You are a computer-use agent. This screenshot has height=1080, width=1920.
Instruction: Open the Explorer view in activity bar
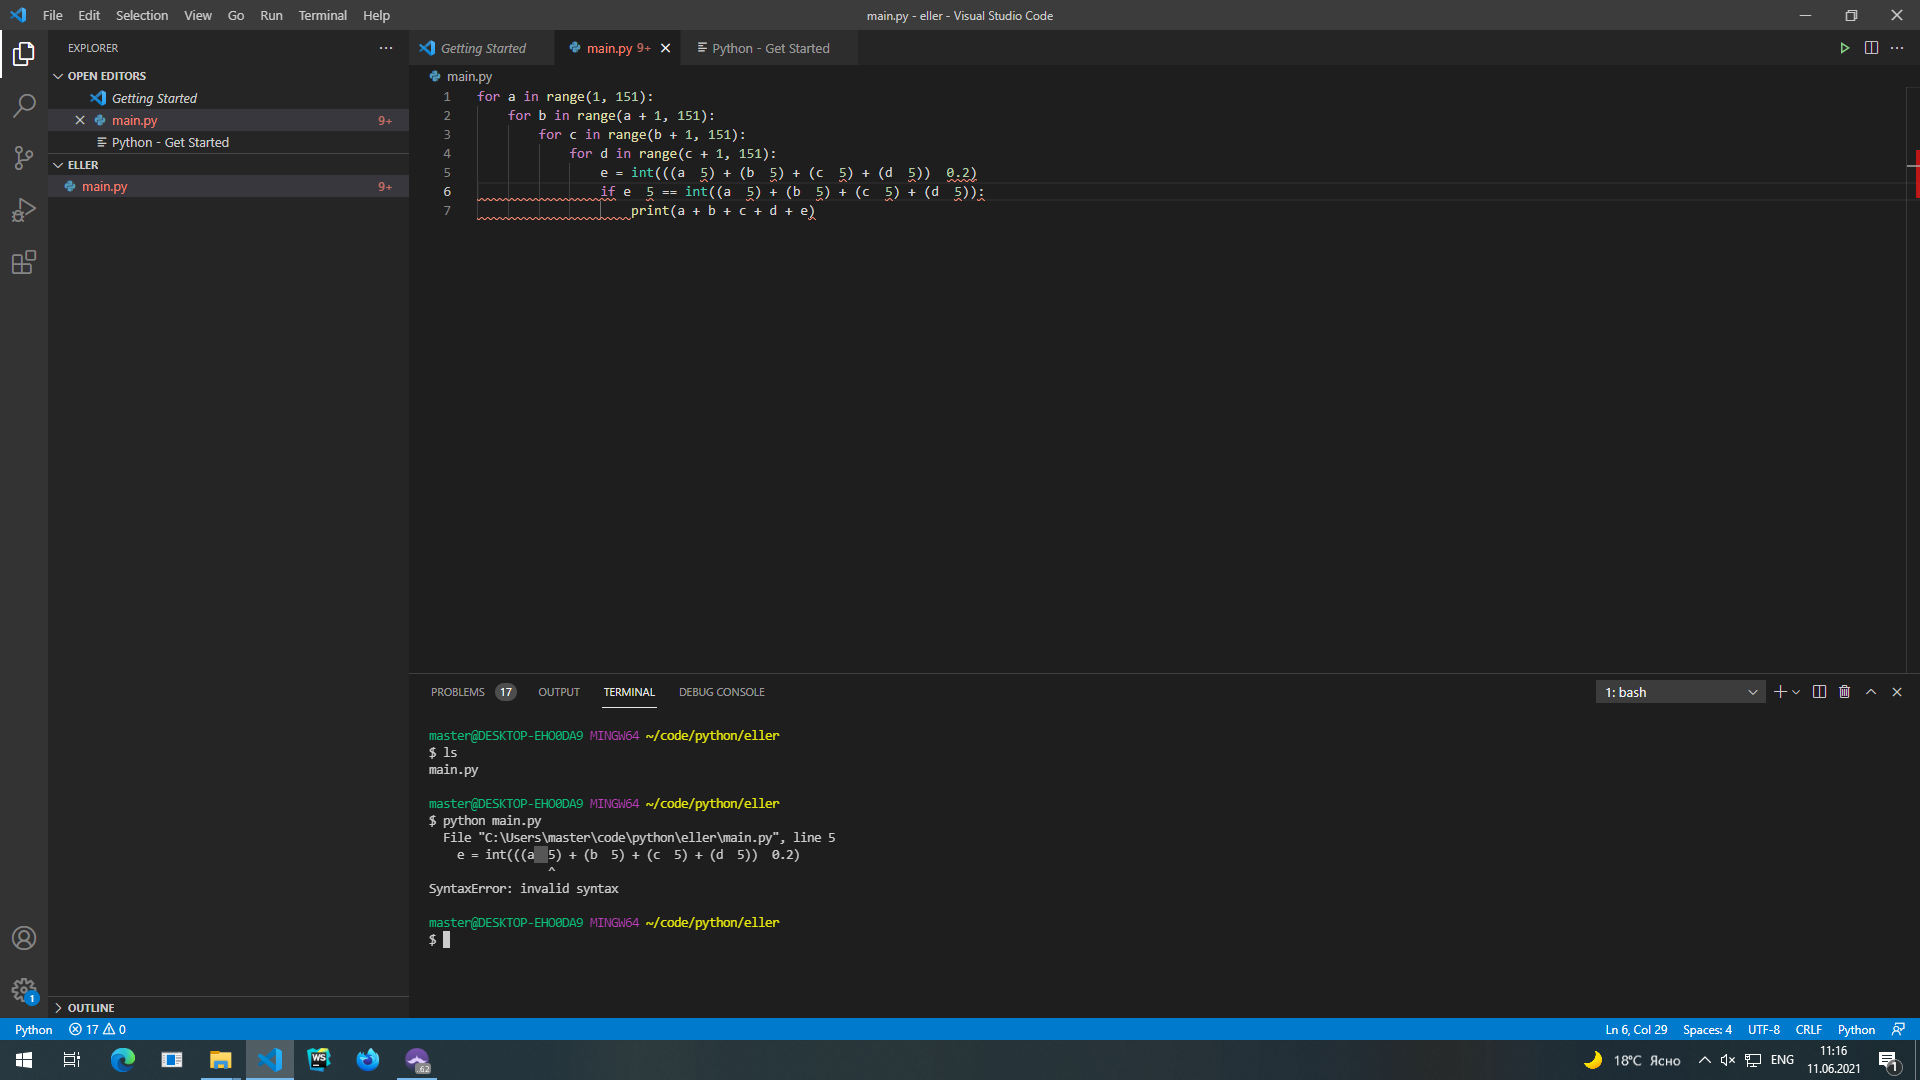pyautogui.click(x=24, y=54)
